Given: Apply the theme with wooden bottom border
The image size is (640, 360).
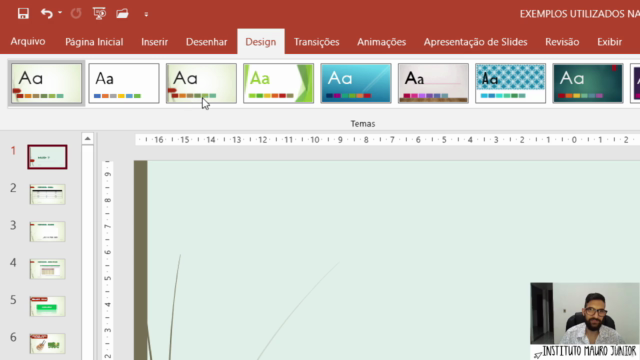Looking at the screenshot, I should tap(433, 83).
